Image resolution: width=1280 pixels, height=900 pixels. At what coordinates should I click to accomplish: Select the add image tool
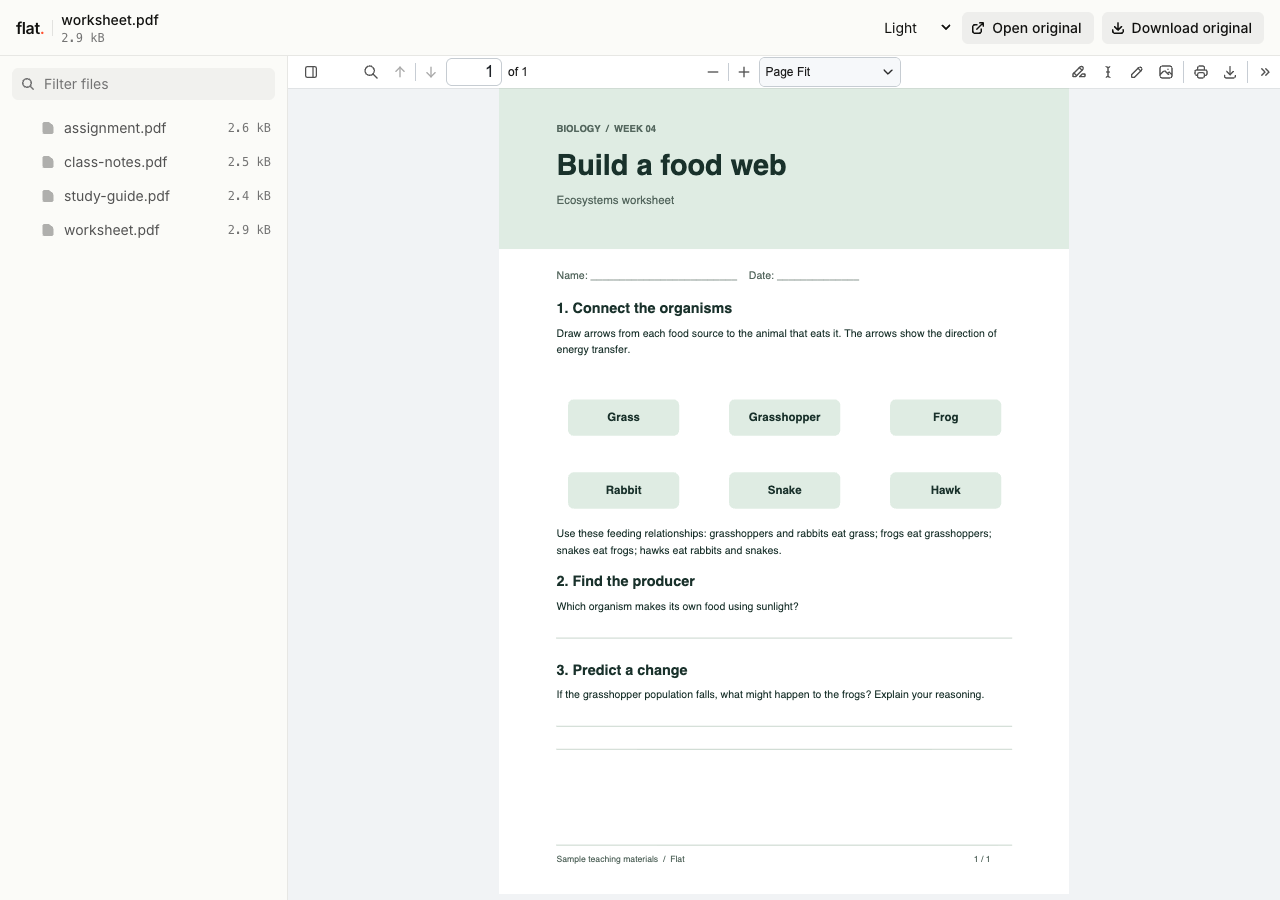(x=1166, y=72)
